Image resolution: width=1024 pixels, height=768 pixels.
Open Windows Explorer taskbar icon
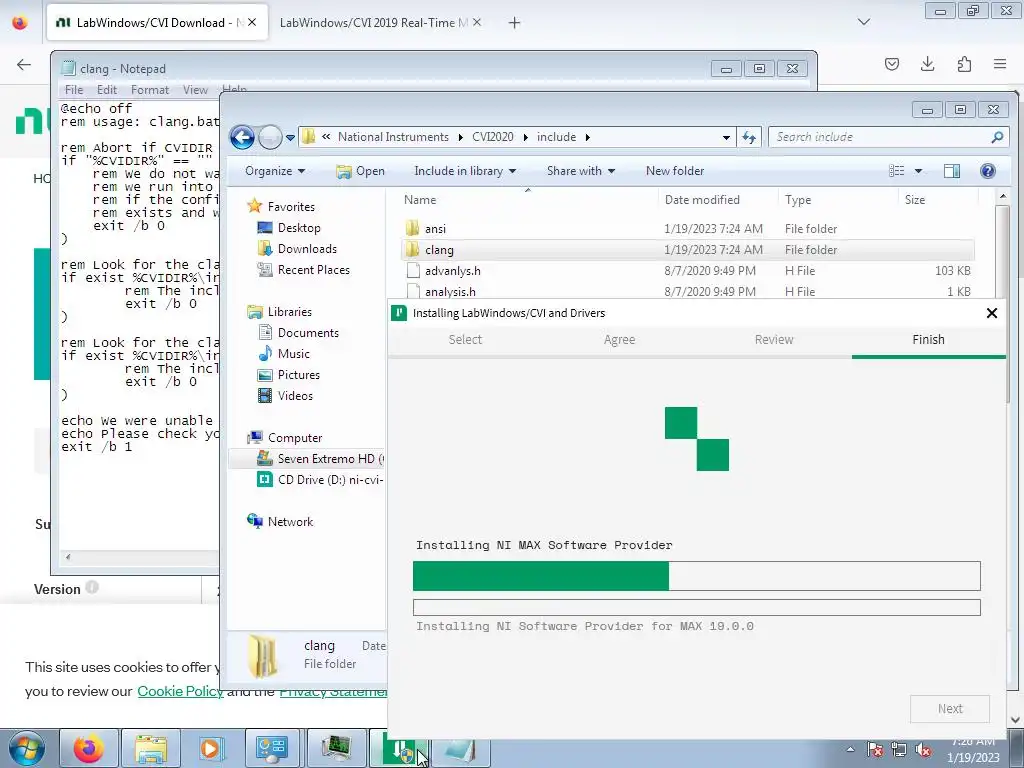(151, 748)
